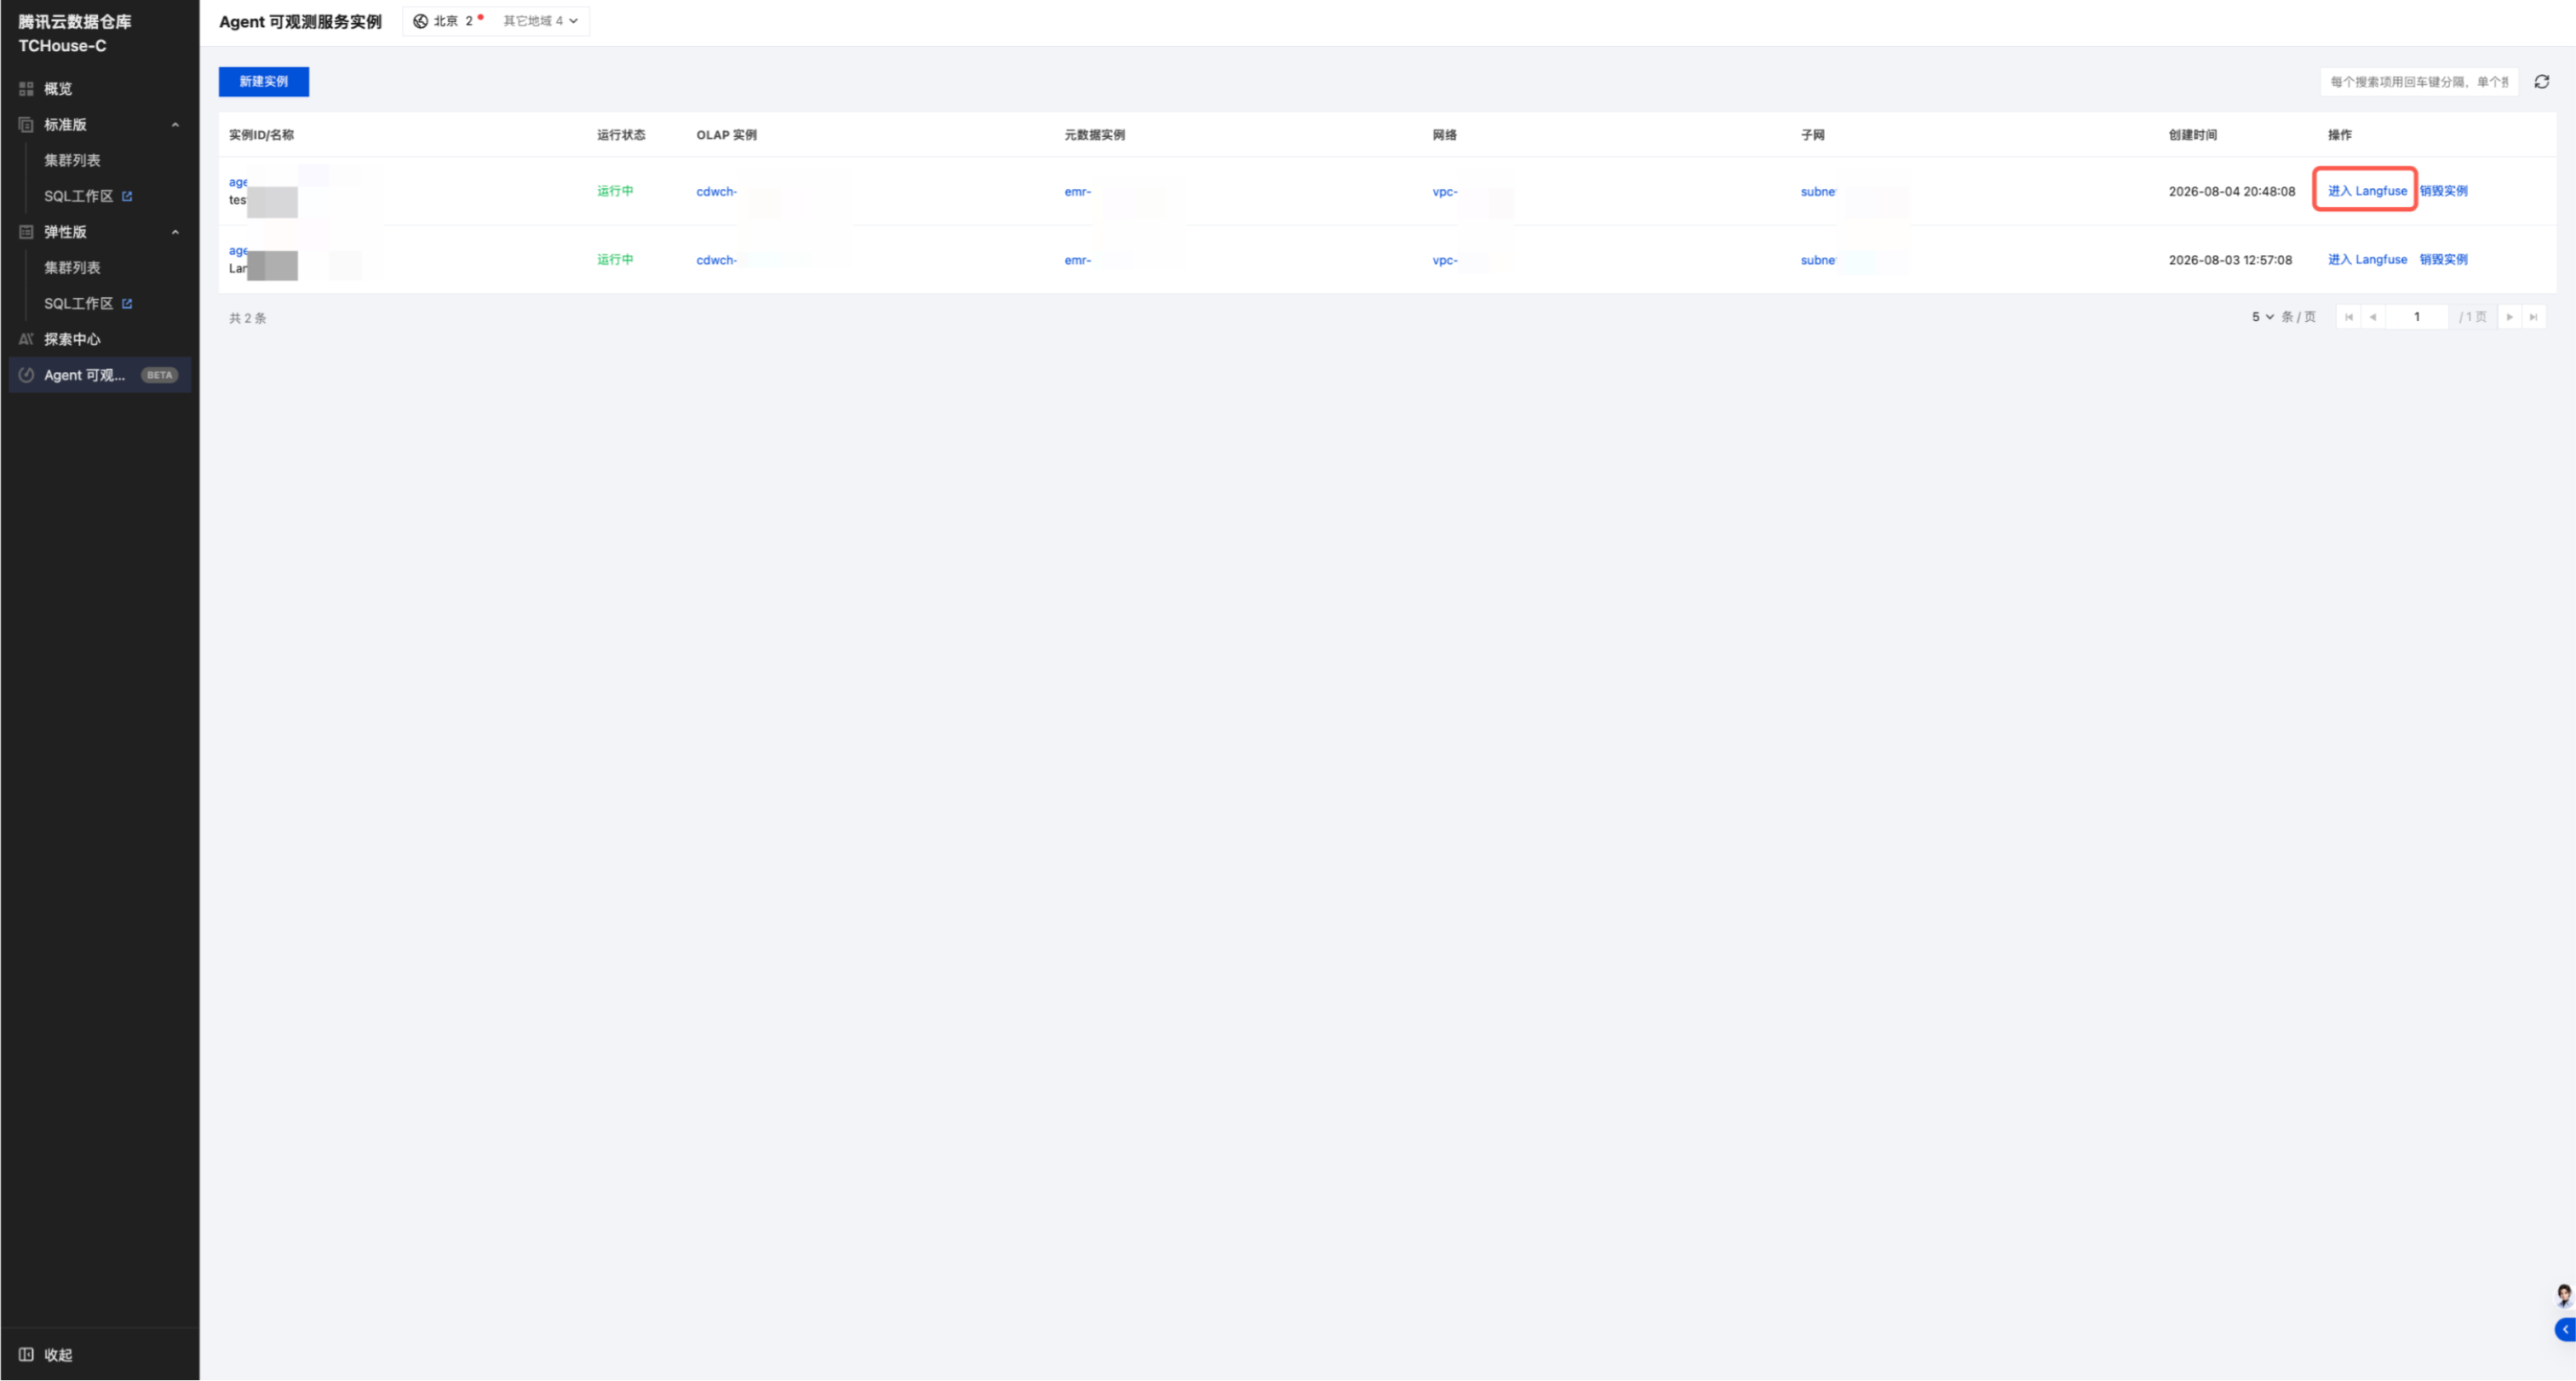
Task: Open cdwch- OLAP link in first row
Action: point(716,192)
